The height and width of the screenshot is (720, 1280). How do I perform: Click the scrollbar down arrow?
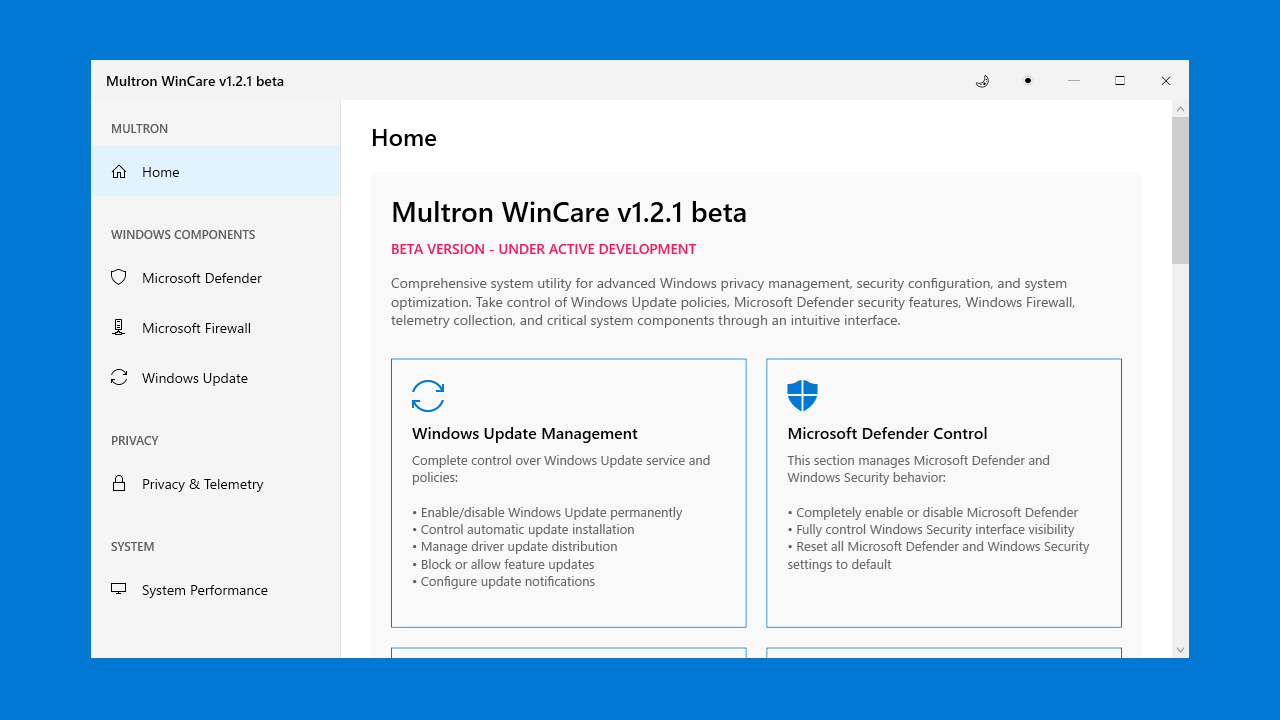tap(1179, 649)
